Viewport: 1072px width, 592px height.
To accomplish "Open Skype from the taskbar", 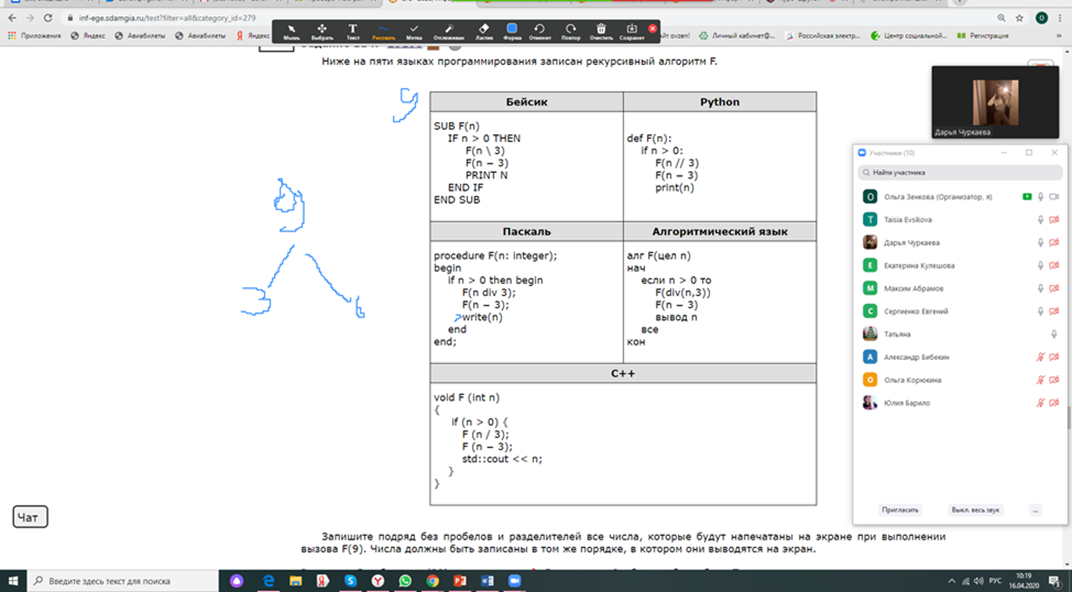I will (350, 581).
